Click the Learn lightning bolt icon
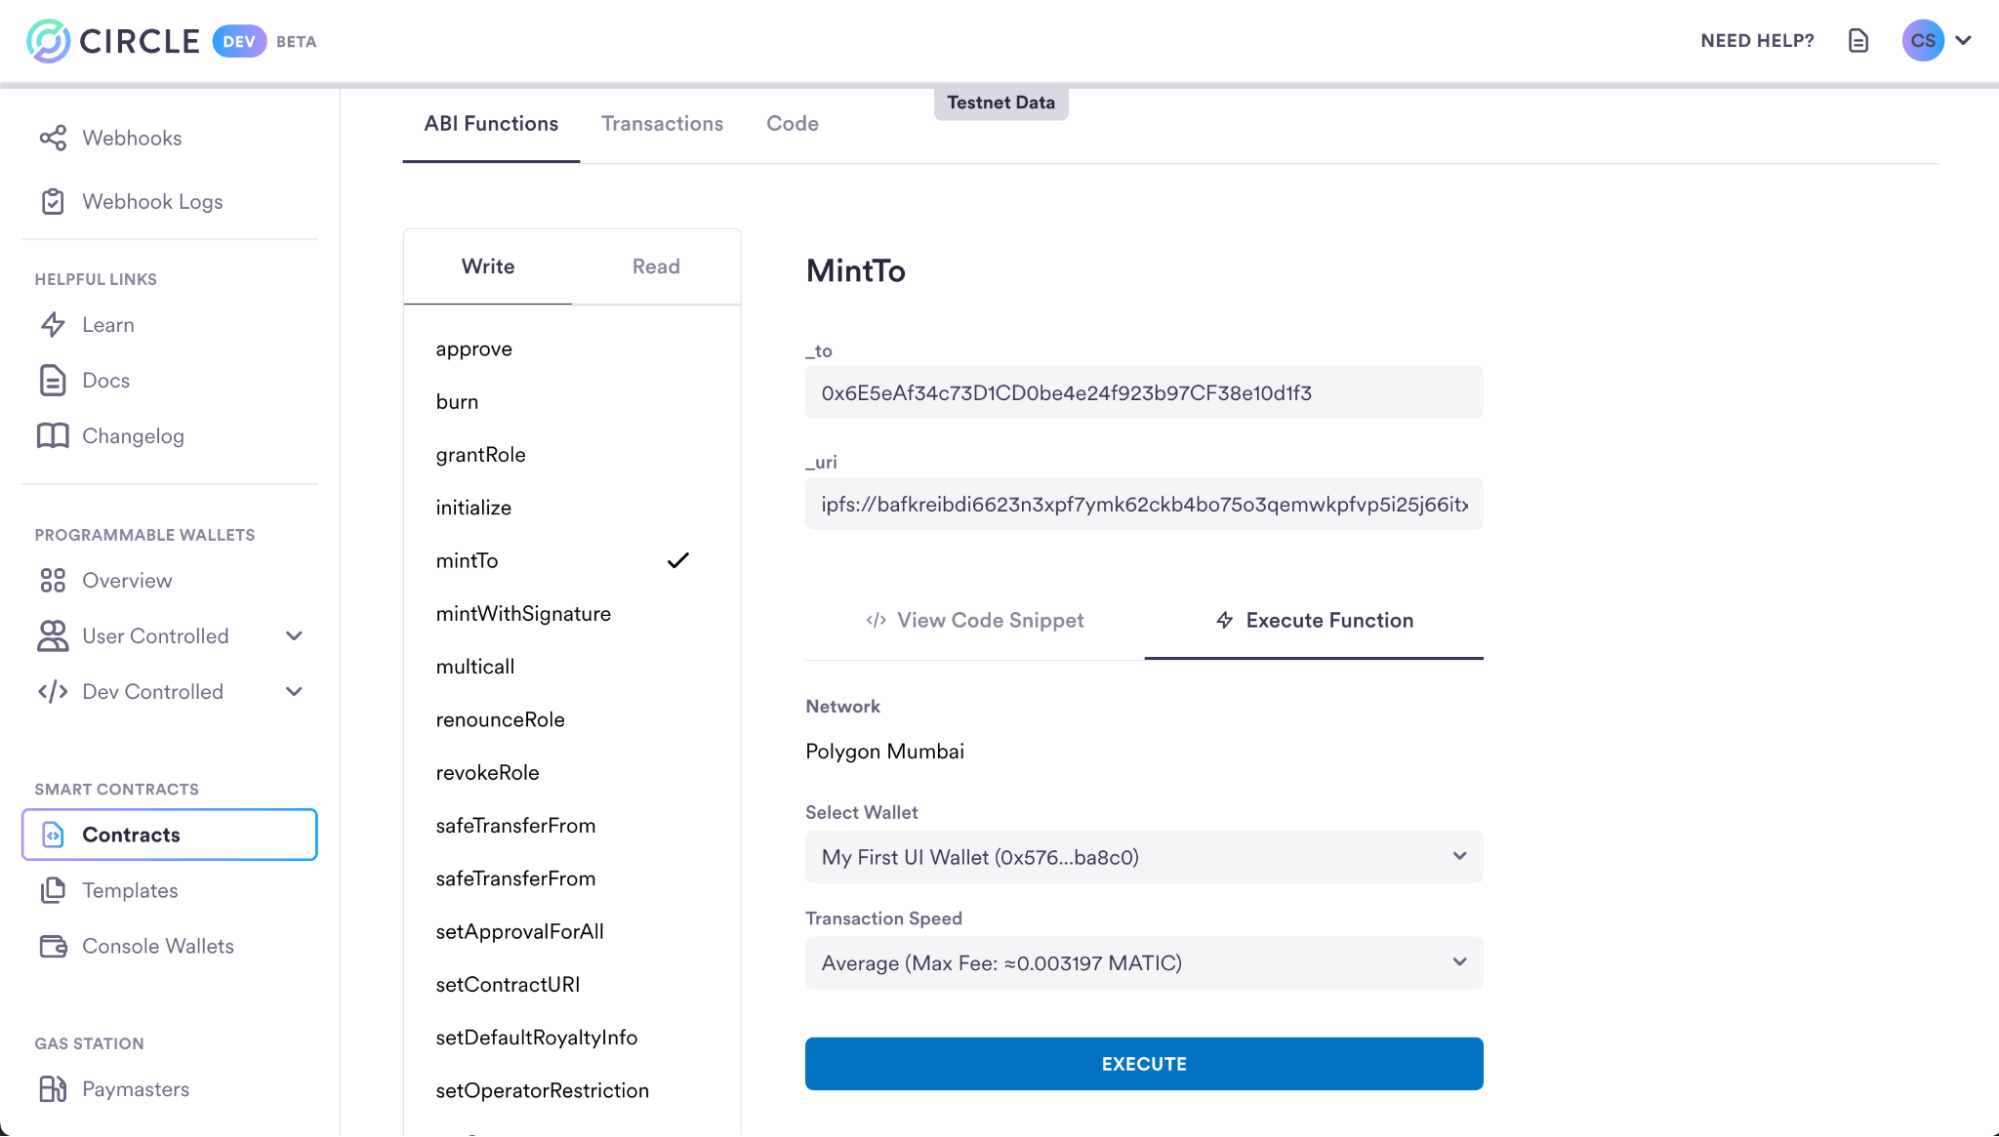The image size is (1999, 1137). click(53, 325)
